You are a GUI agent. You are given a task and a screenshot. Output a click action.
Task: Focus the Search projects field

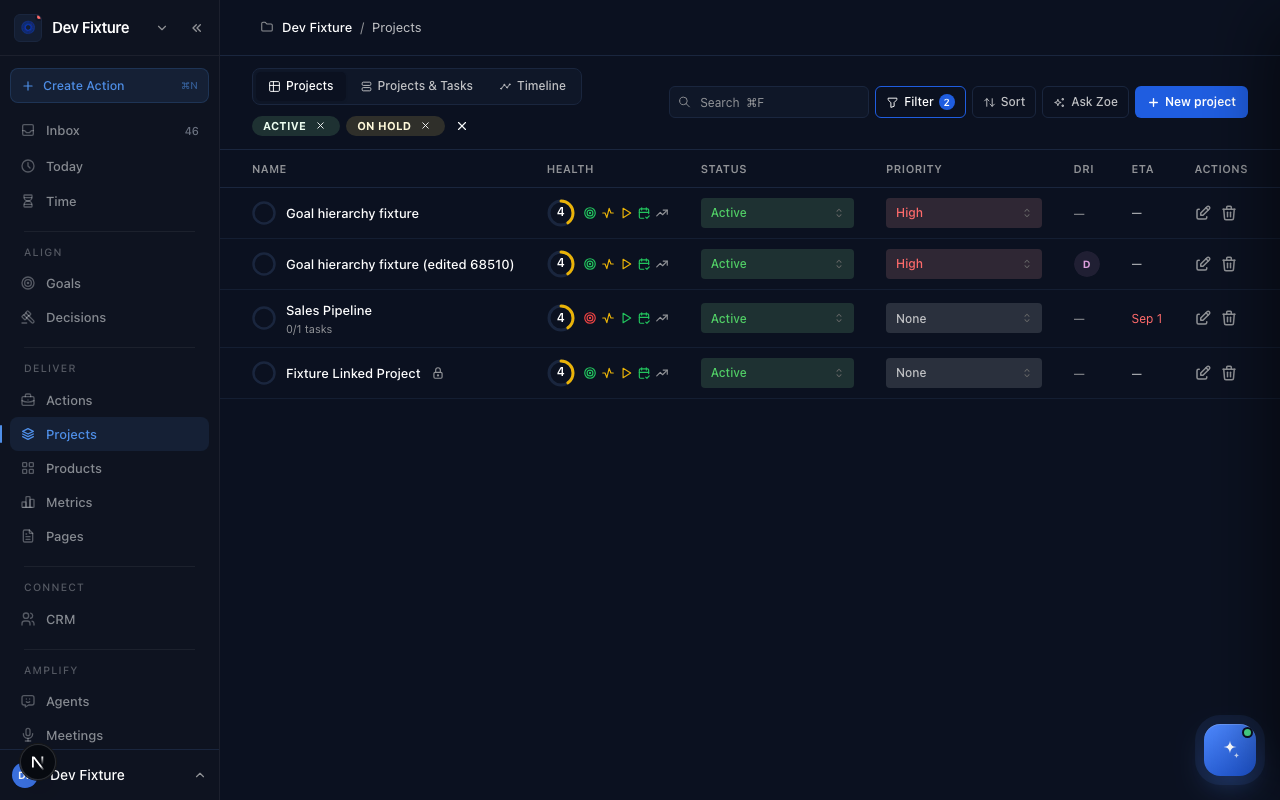coord(769,102)
